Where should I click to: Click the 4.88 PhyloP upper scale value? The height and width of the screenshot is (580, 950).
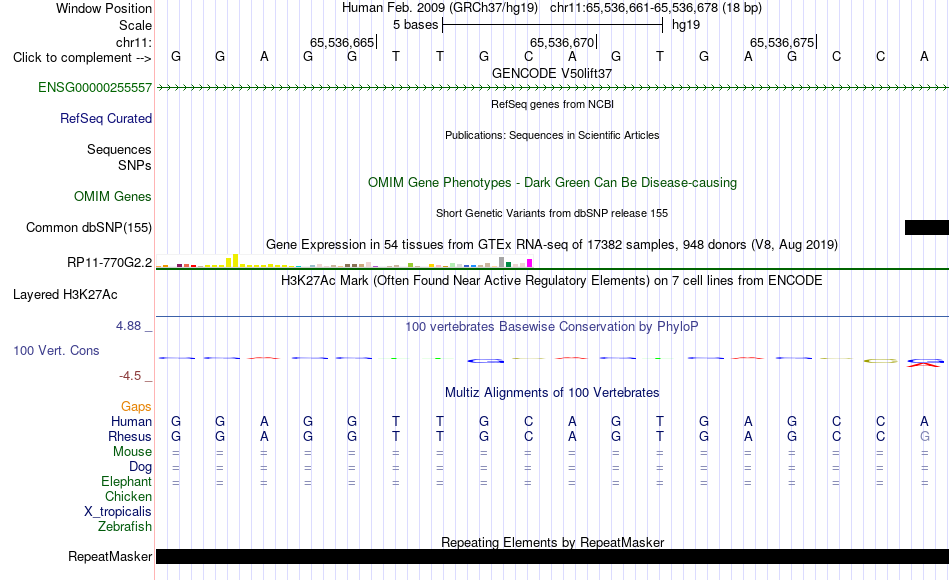point(128,326)
